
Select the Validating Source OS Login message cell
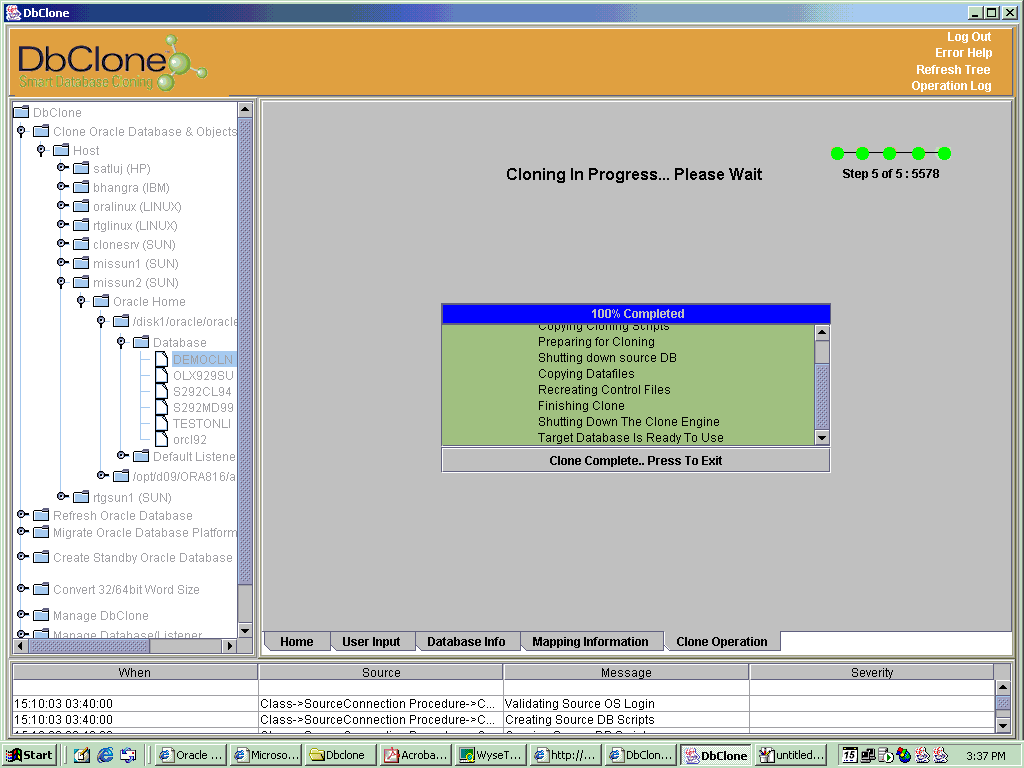coord(626,703)
